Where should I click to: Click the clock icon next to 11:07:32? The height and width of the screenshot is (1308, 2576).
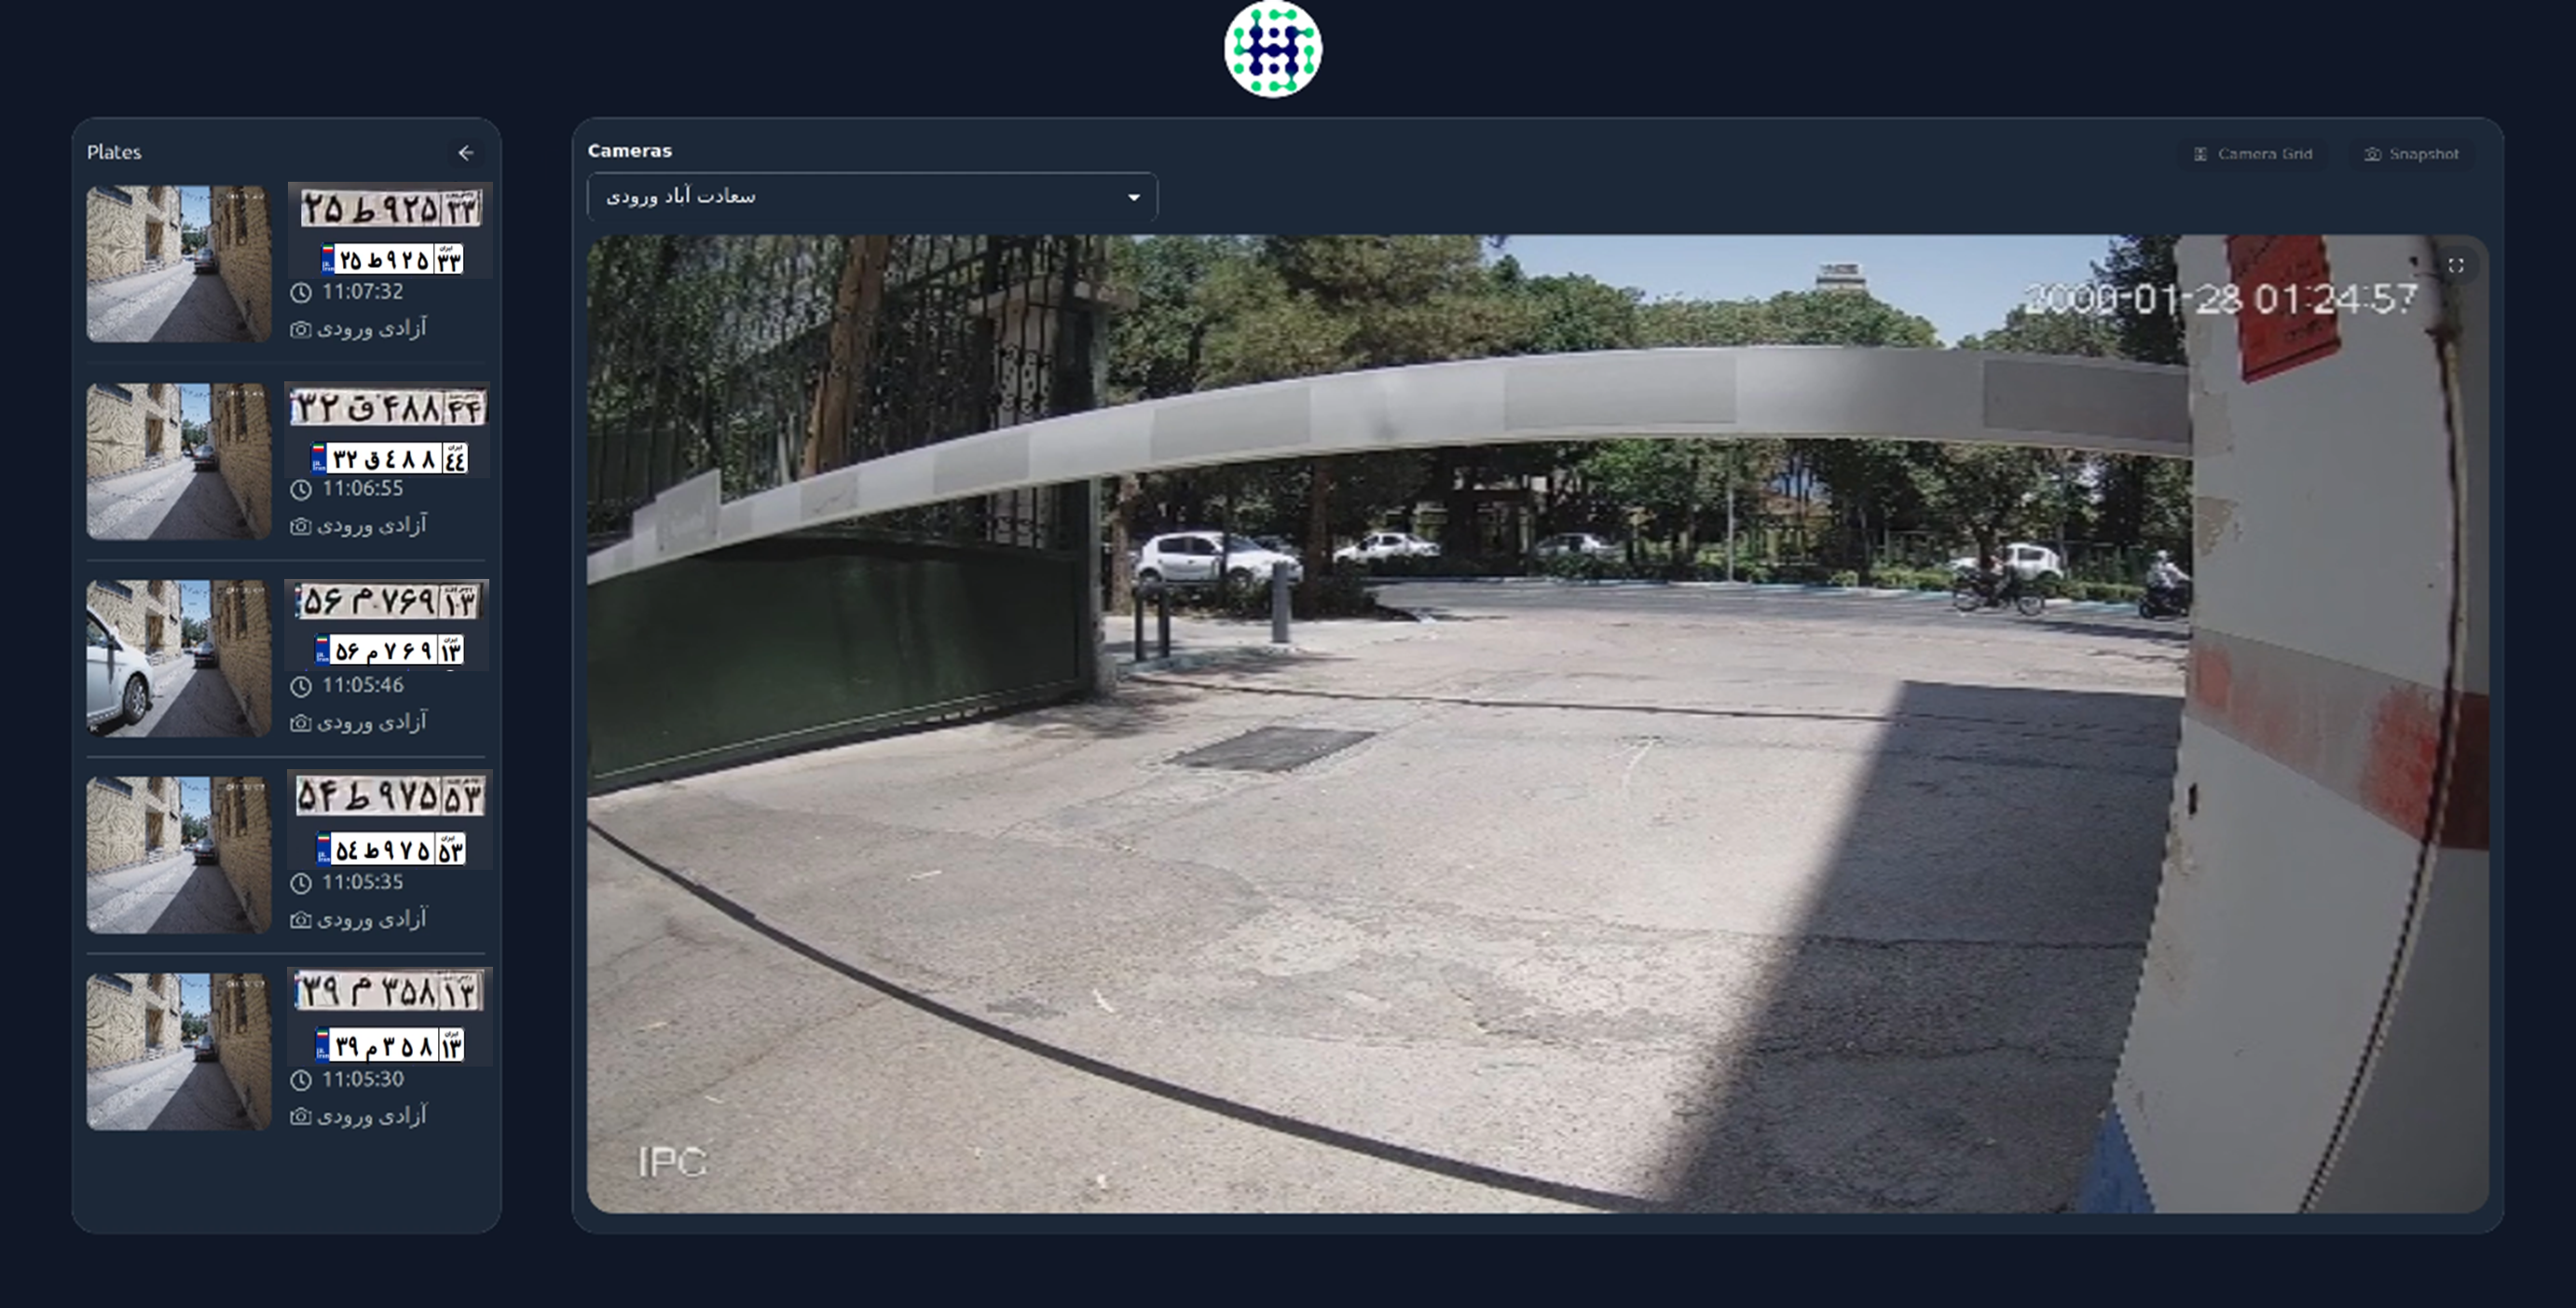pos(301,293)
